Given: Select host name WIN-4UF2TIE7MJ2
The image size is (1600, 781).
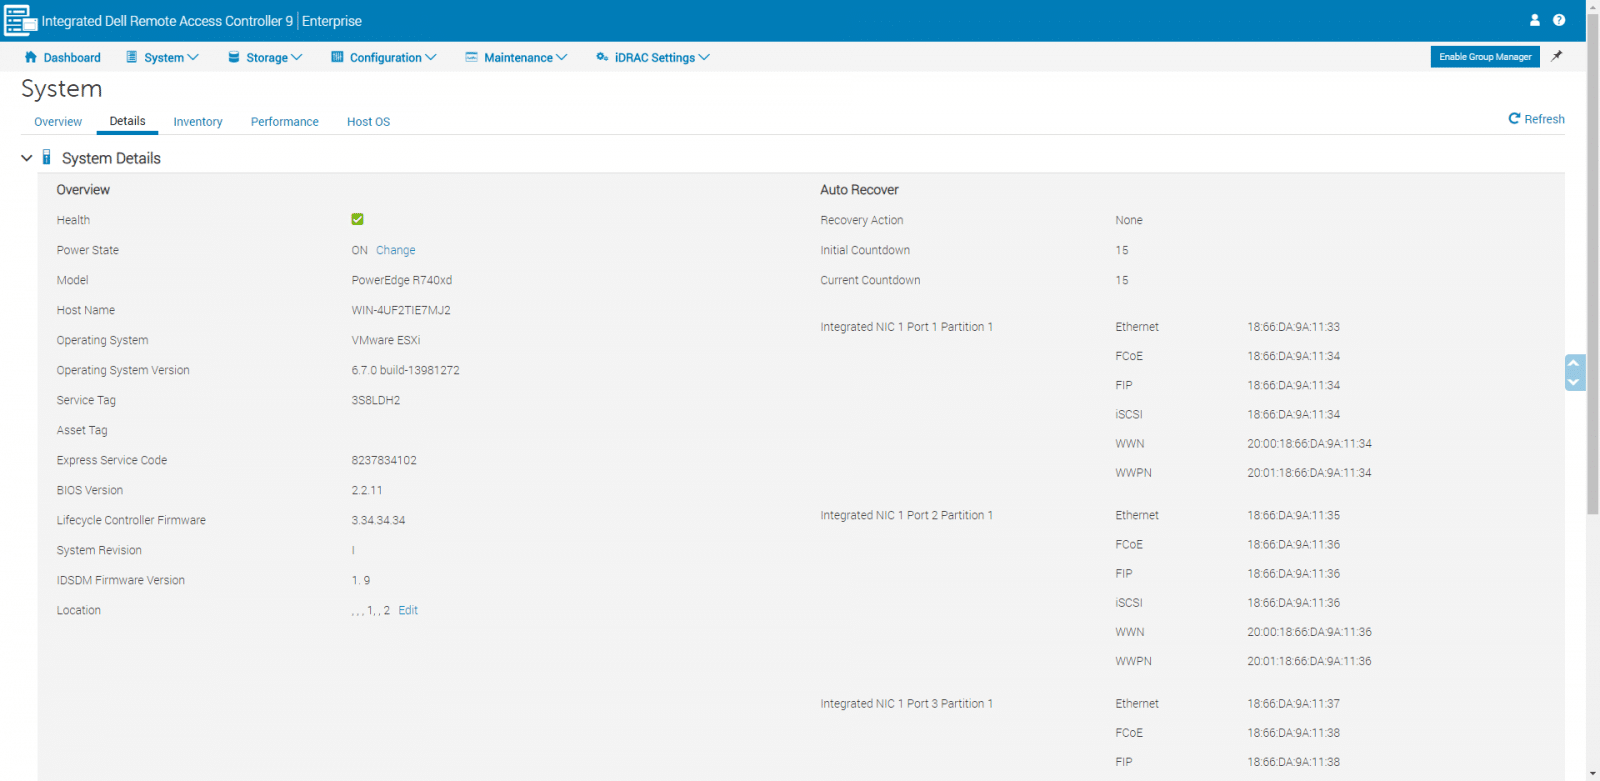Looking at the screenshot, I should click(401, 310).
